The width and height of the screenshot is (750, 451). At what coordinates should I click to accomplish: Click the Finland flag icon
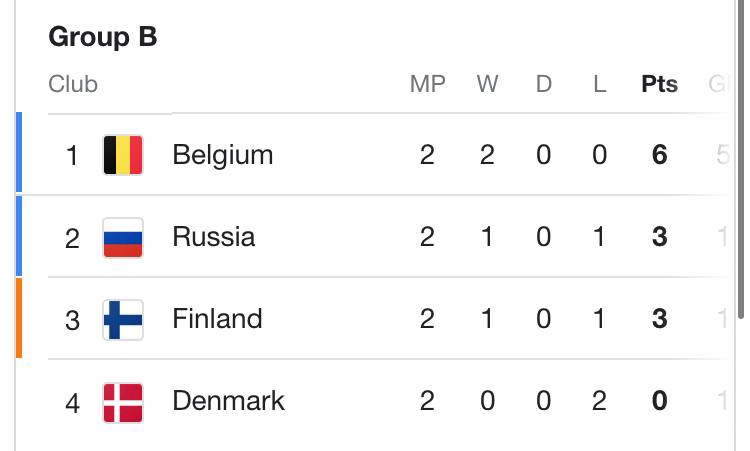[x=123, y=319]
